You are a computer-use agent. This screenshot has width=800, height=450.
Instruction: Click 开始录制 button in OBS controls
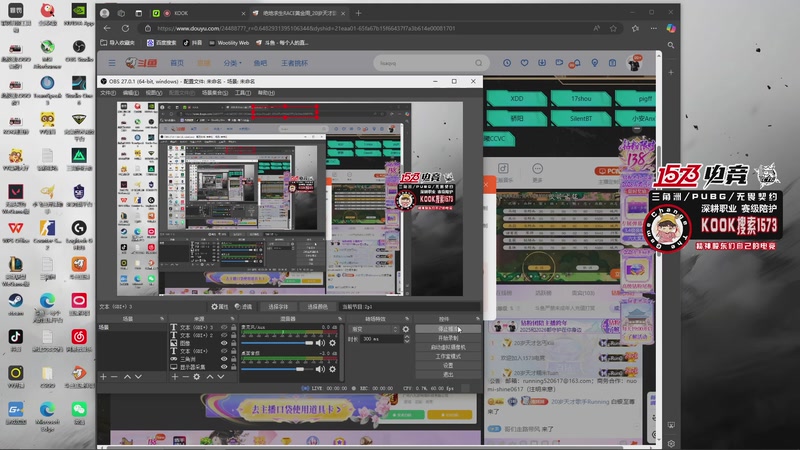[x=448, y=338]
